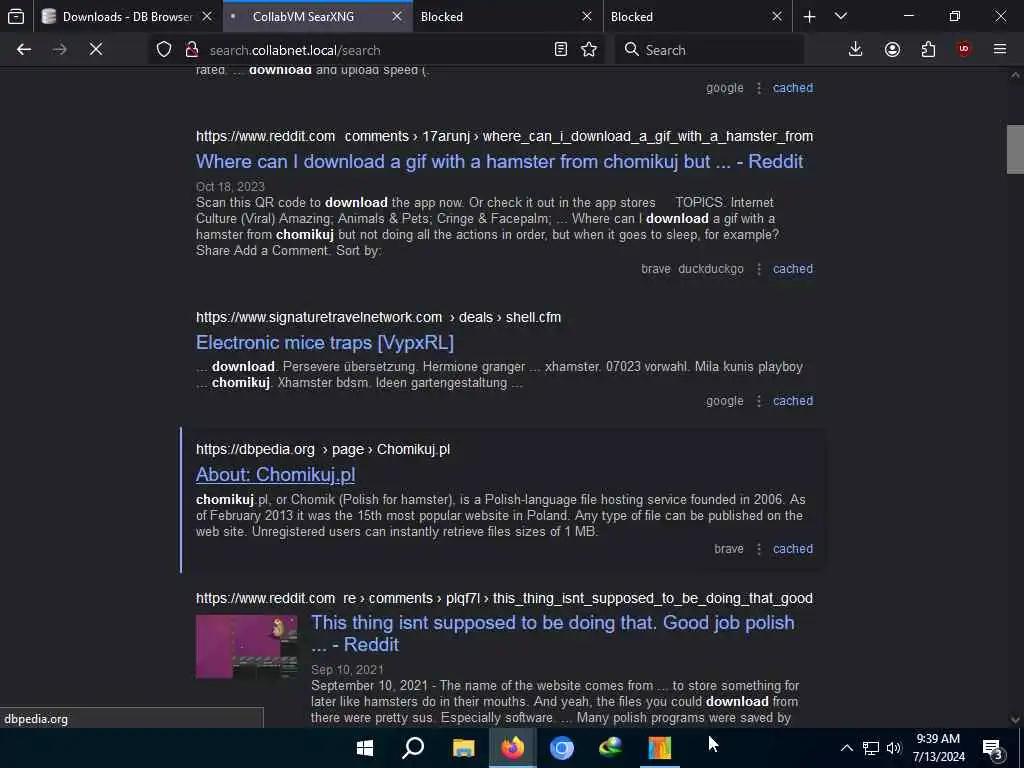Screen dimensions: 1024x768
Task: Toggle reader view icon in address bar
Action: (560, 50)
